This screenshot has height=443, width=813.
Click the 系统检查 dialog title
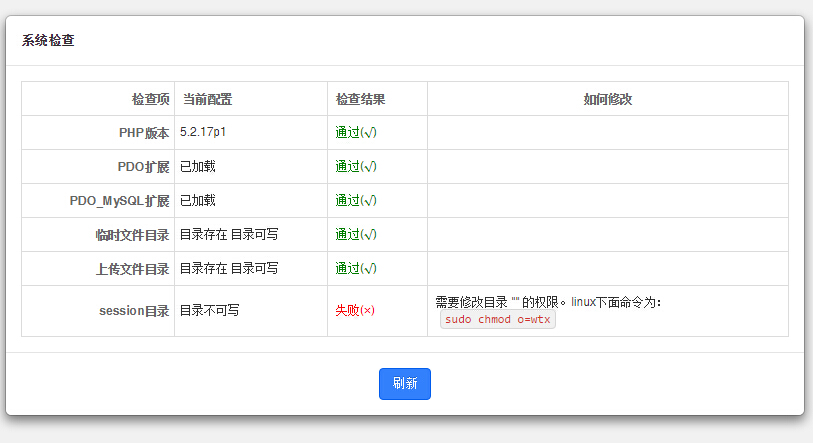(x=48, y=41)
